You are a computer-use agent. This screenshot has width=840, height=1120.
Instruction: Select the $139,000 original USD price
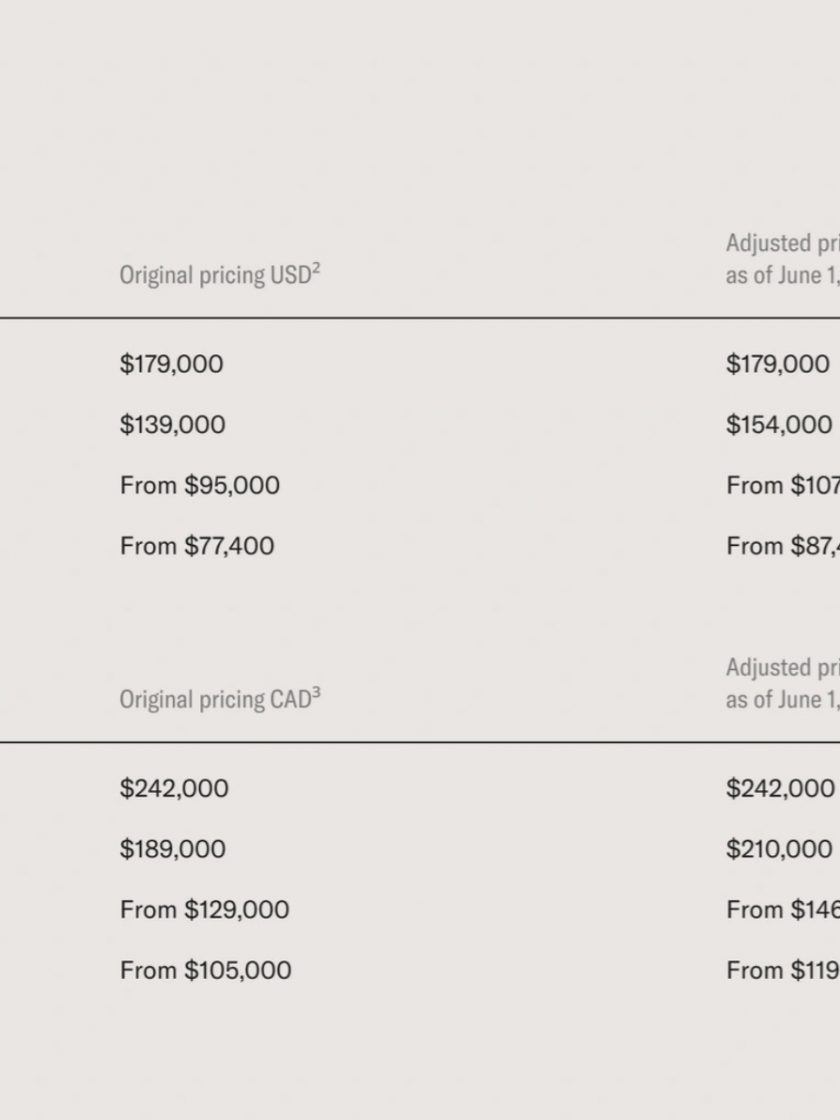click(172, 425)
